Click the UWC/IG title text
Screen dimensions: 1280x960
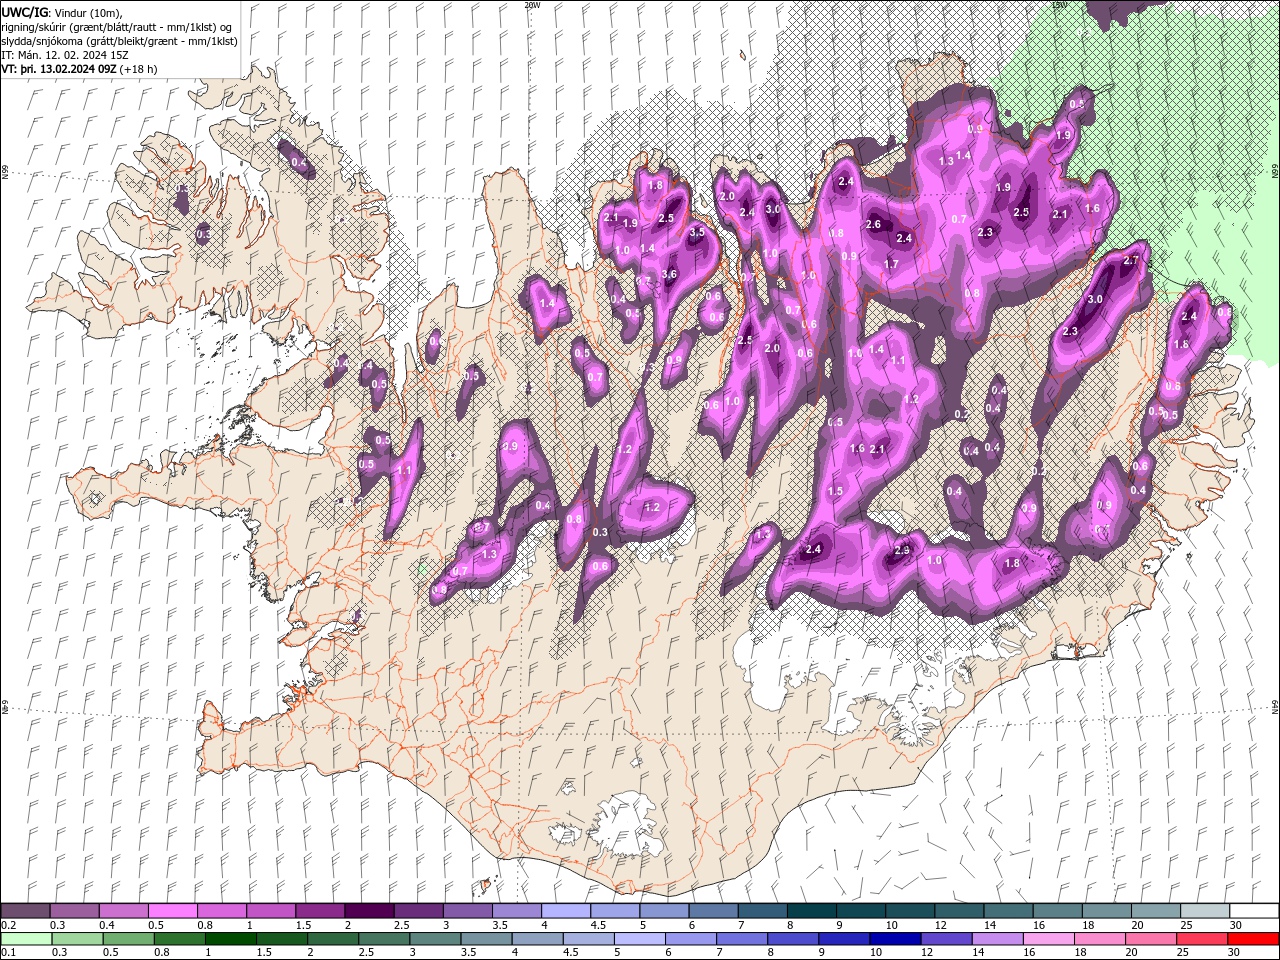[x=25, y=12]
